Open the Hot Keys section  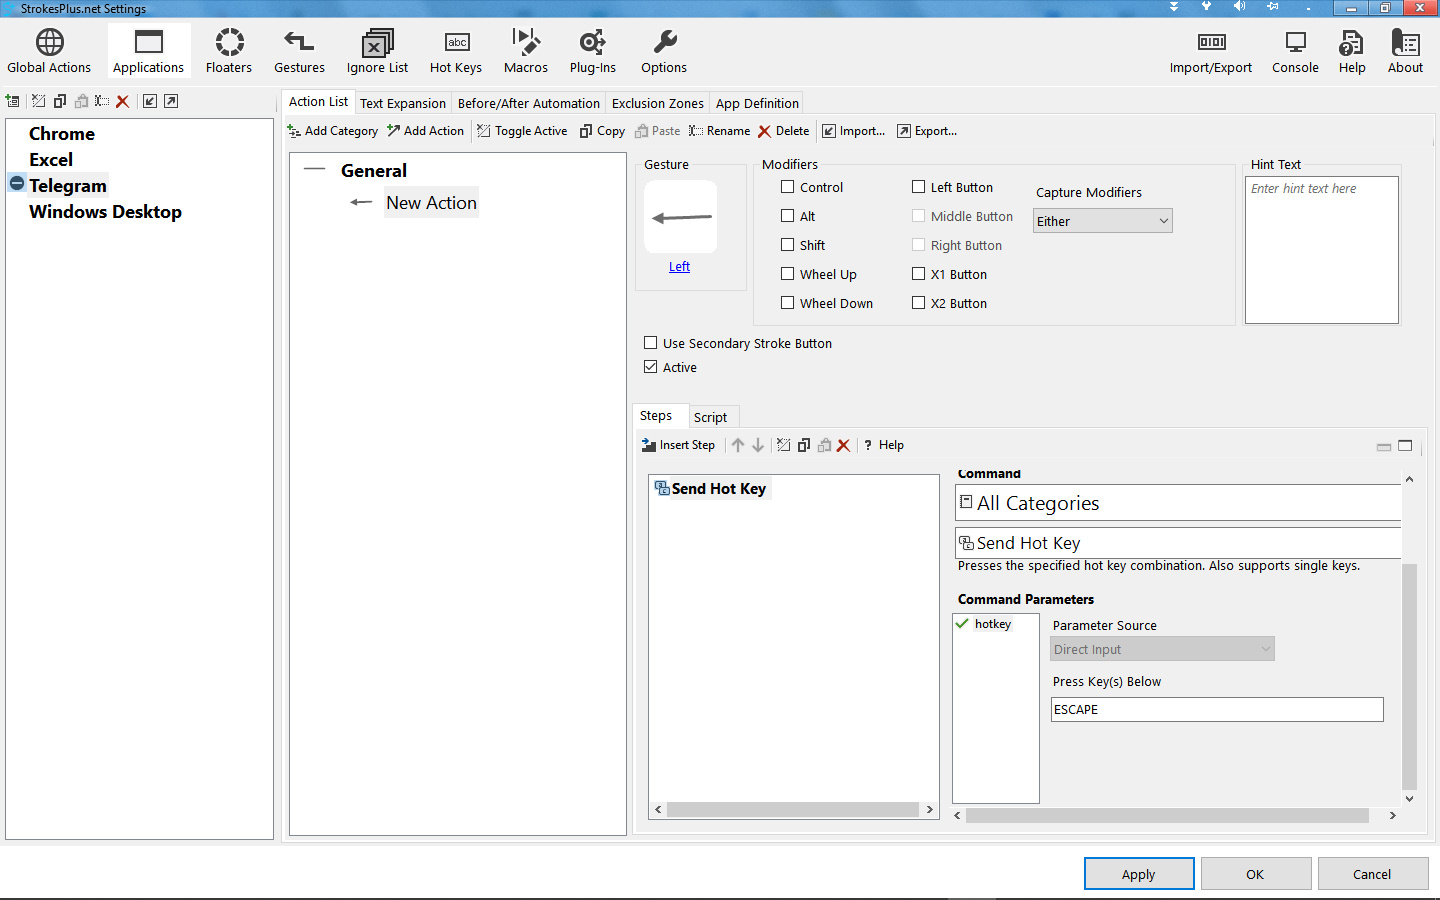[456, 51]
